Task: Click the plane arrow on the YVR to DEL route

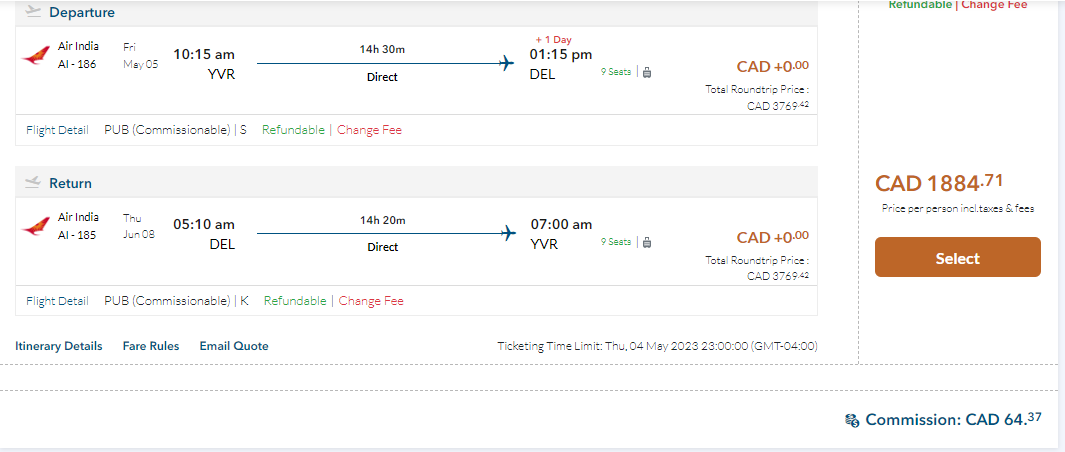Action: 506,63
